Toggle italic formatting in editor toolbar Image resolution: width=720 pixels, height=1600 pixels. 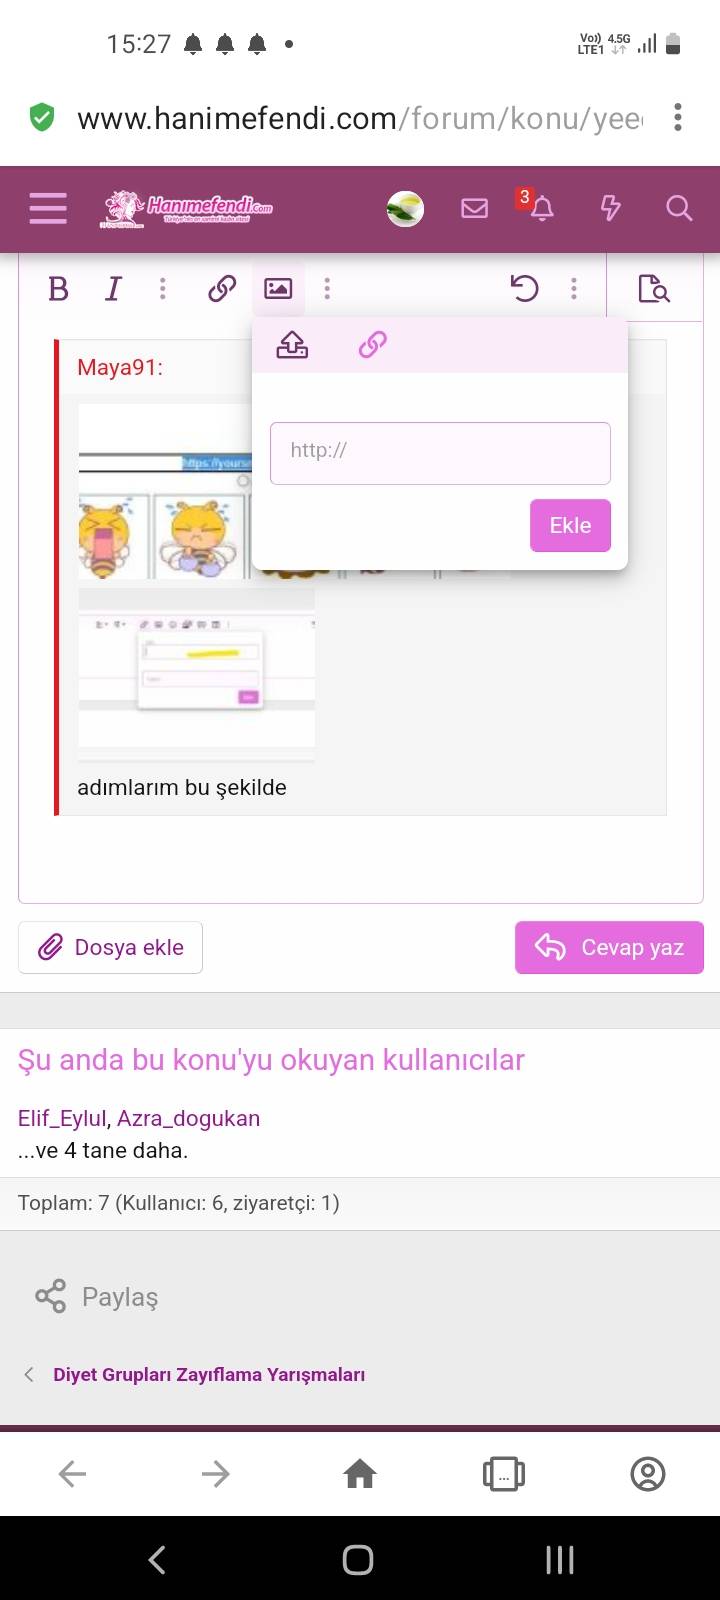point(113,289)
